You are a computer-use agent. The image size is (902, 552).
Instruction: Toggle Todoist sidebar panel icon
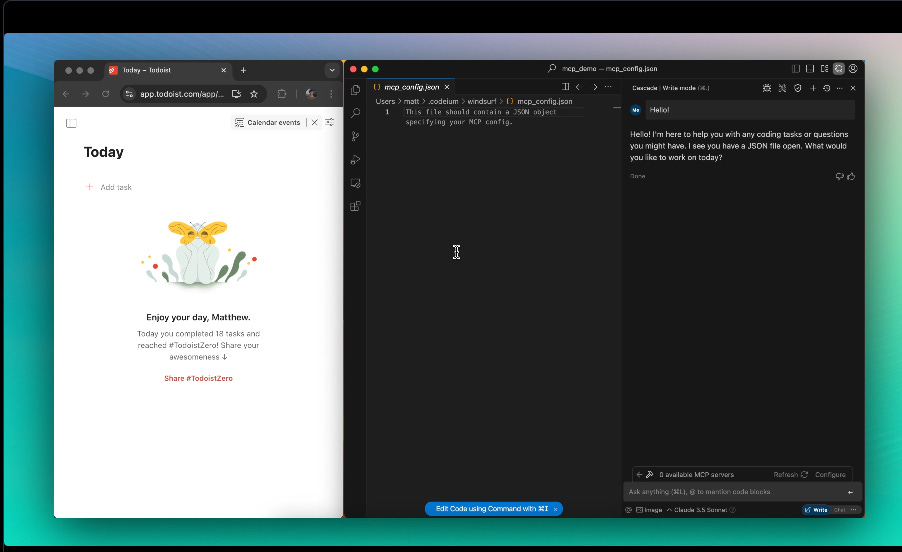point(71,123)
